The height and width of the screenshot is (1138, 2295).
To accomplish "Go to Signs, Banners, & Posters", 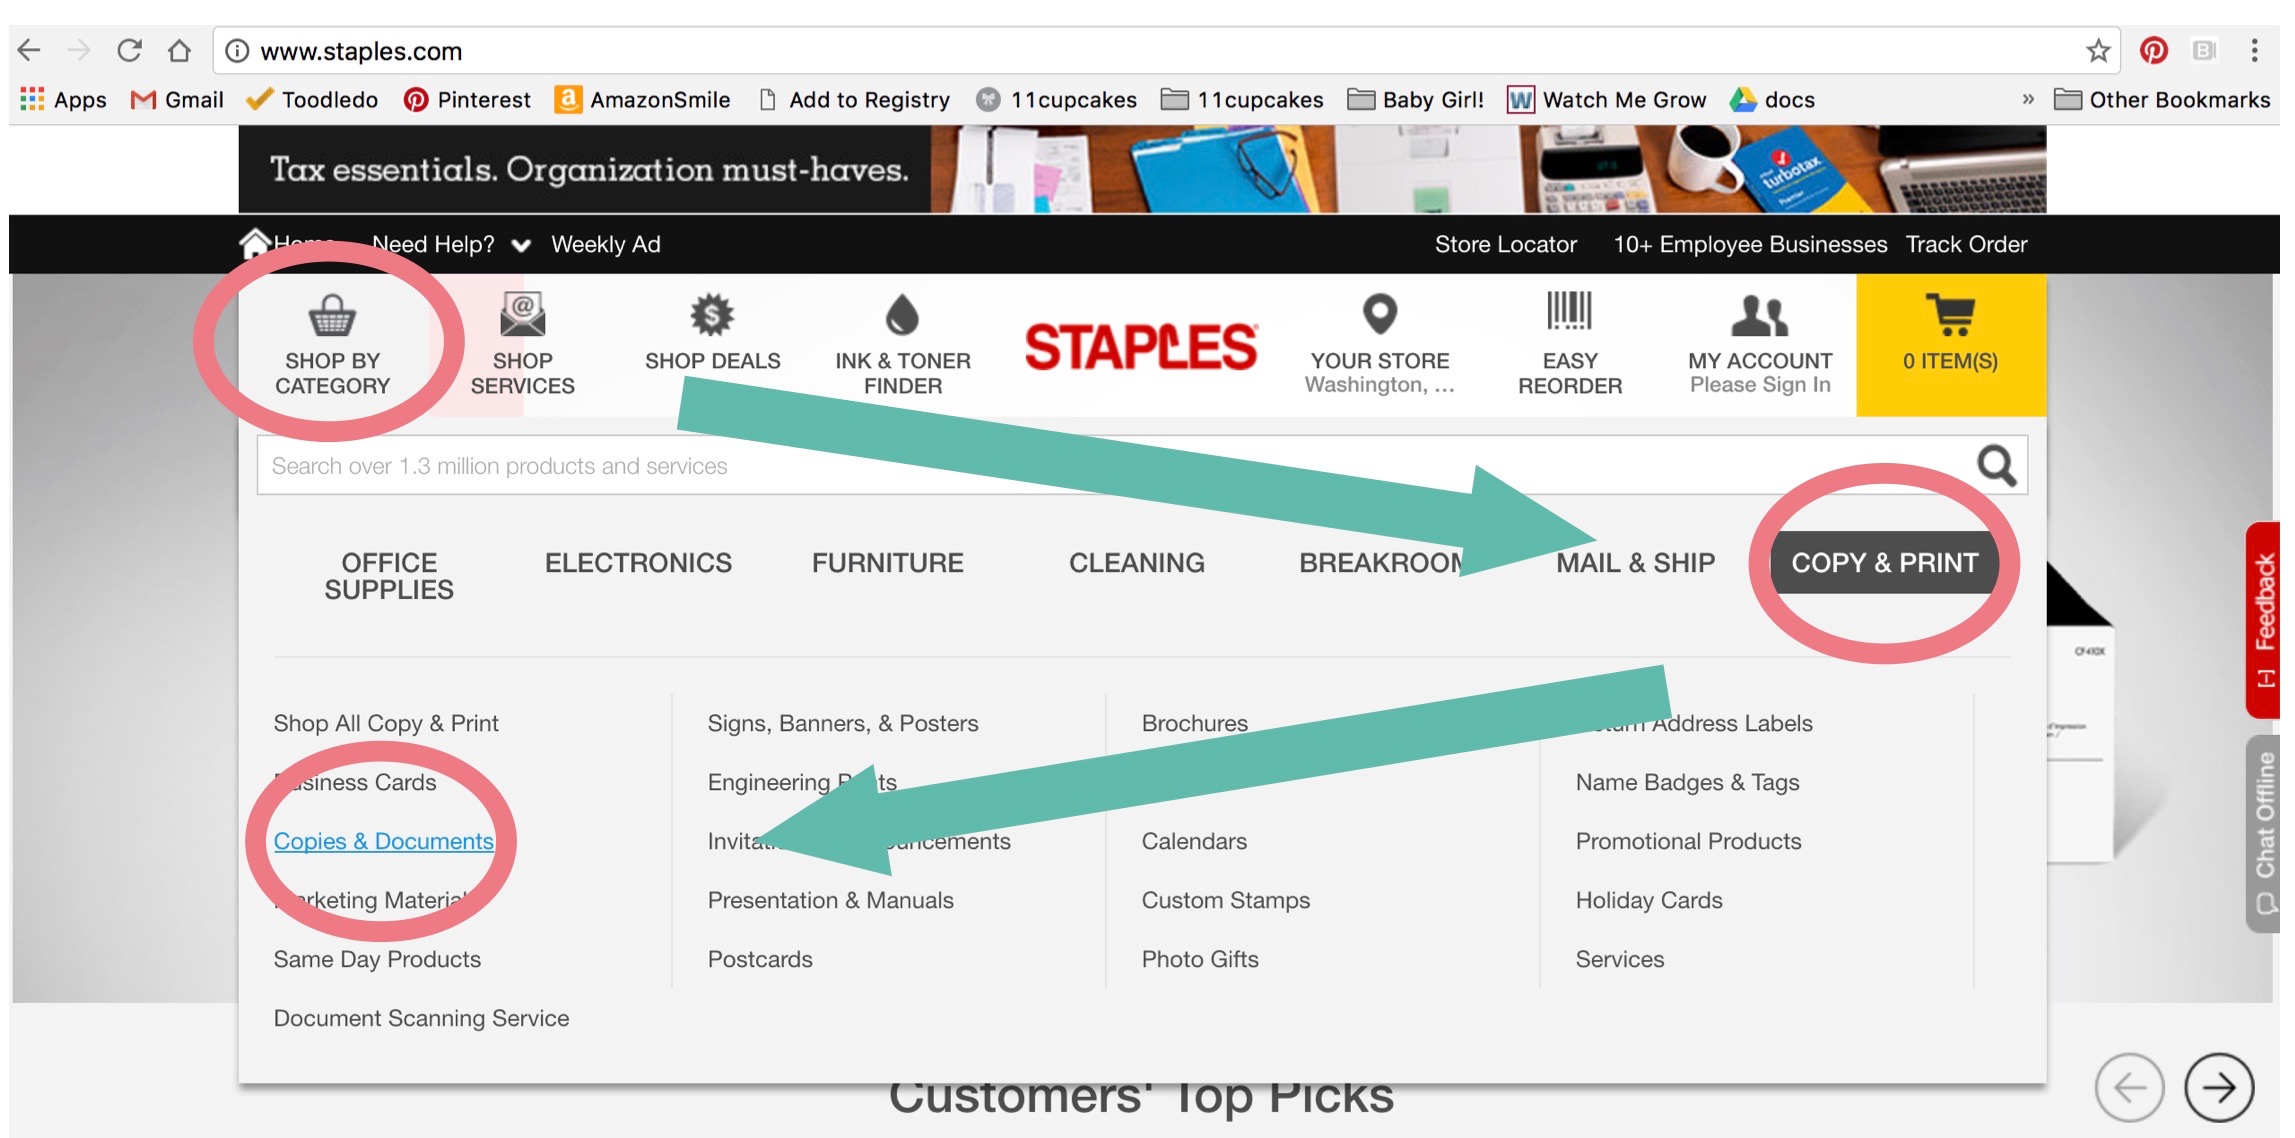I will click(x=843, y=724).
